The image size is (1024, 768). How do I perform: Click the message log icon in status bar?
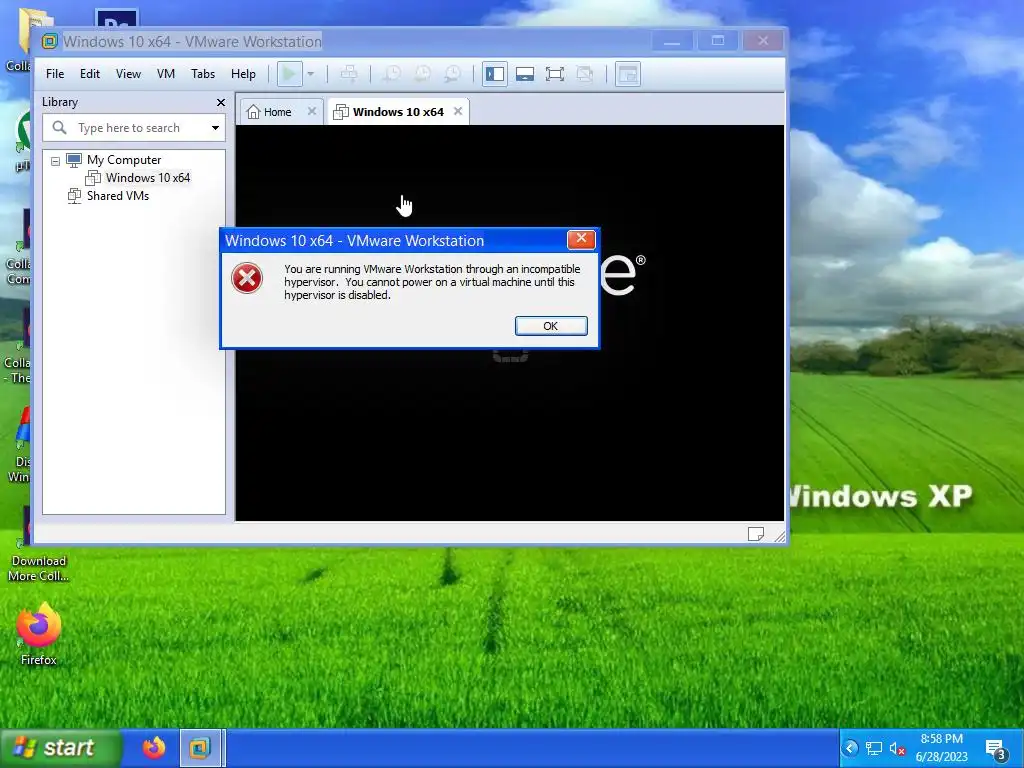(756, 534)
